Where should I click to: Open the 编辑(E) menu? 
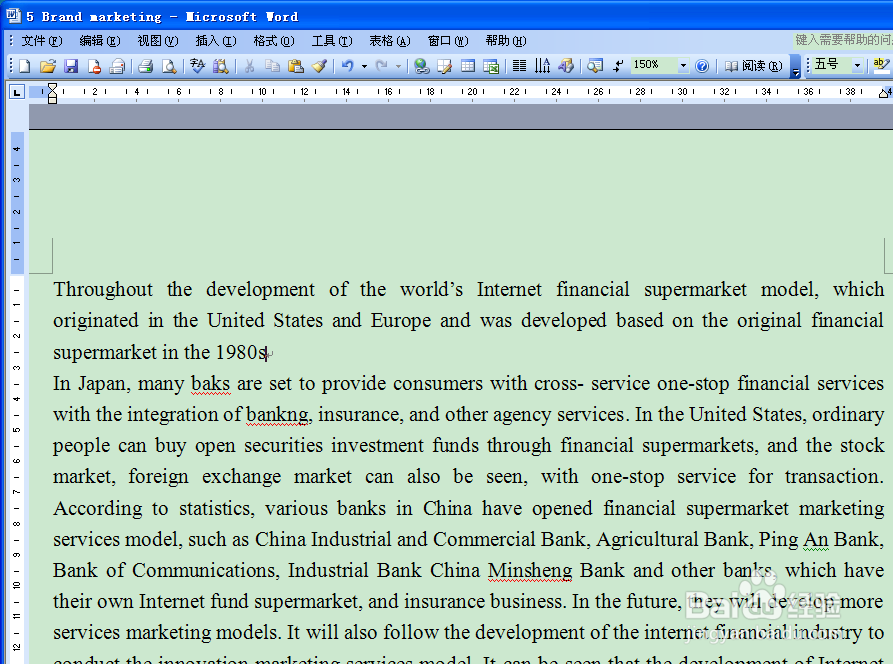tap(100, 41)
